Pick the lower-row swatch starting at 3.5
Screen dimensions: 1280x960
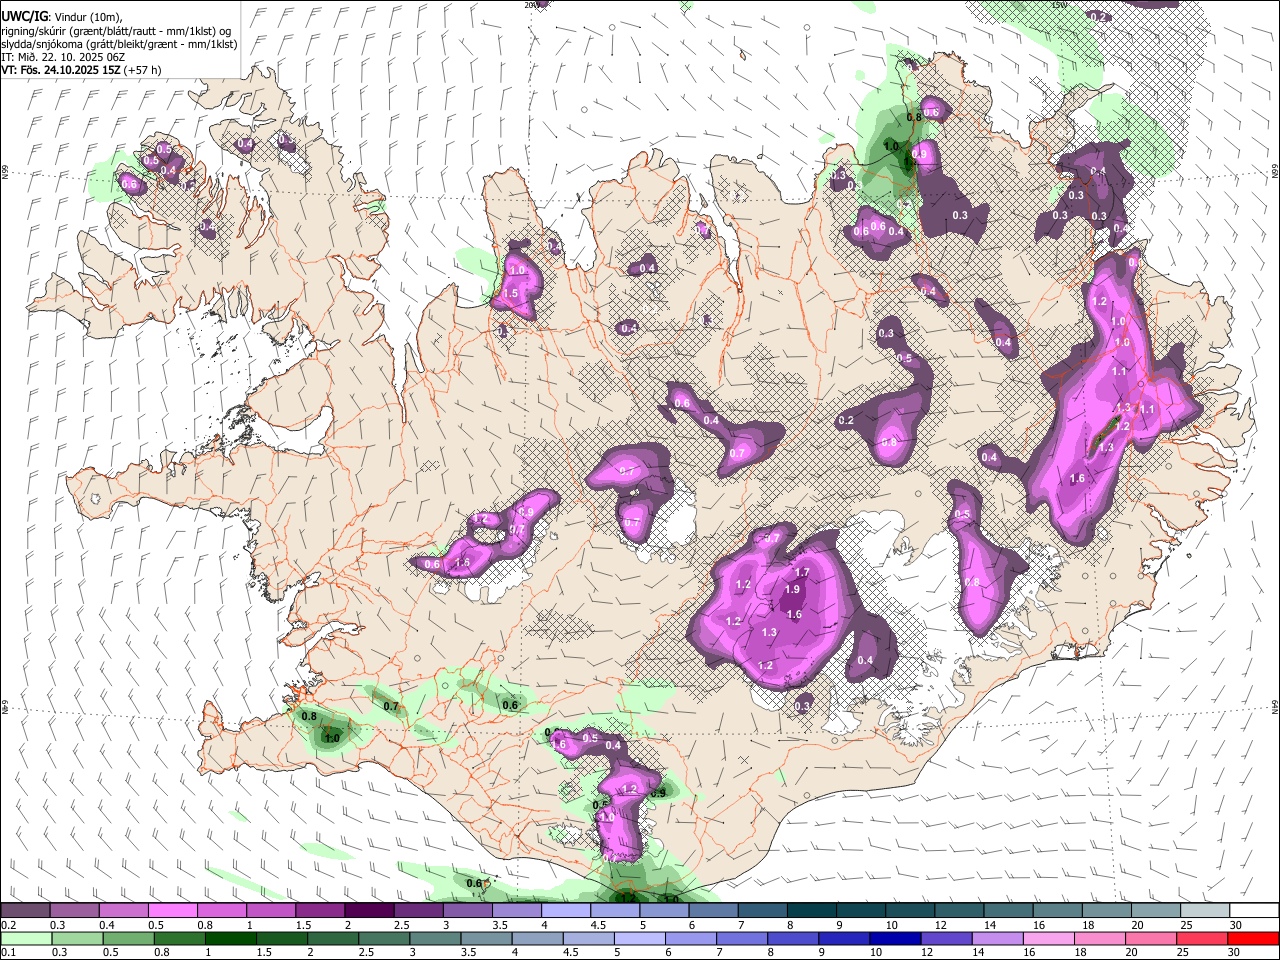485,938
